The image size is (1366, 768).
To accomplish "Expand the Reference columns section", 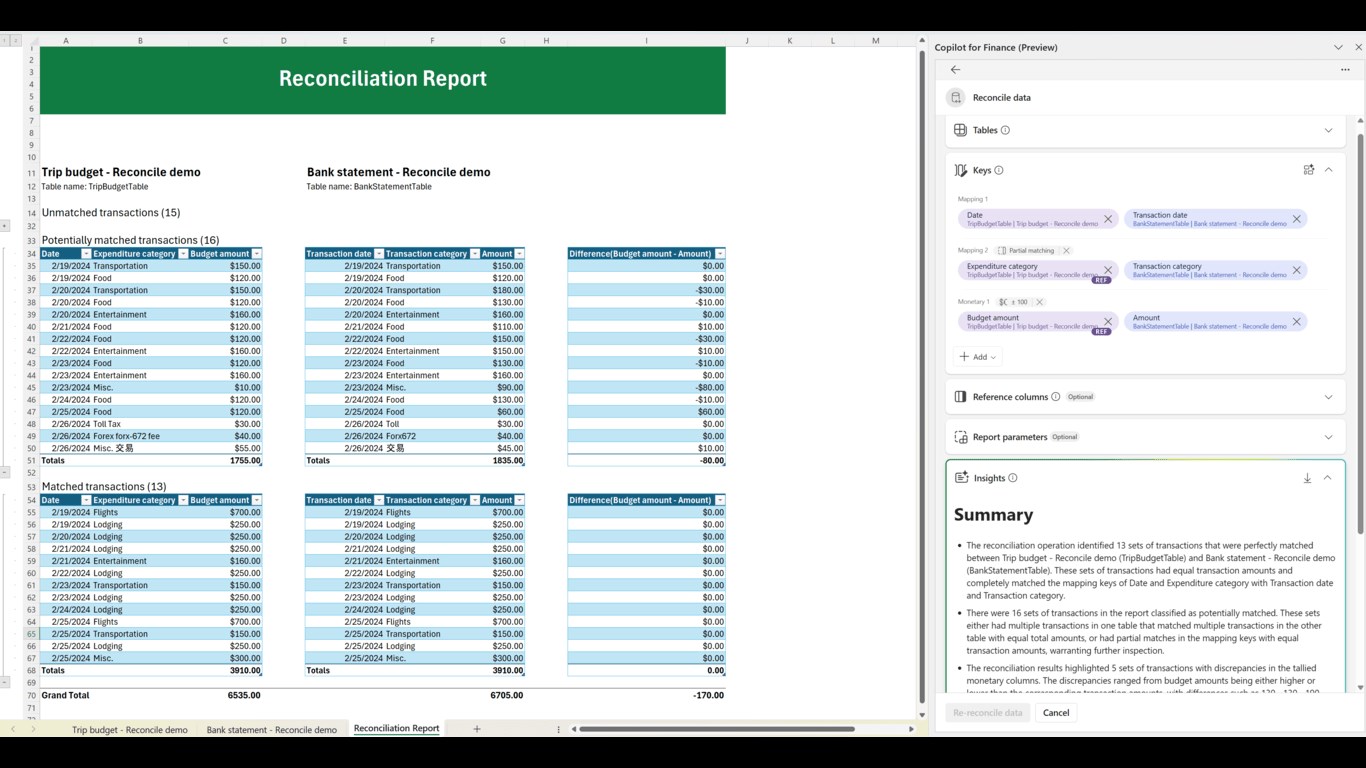I will pos(1328,397).
